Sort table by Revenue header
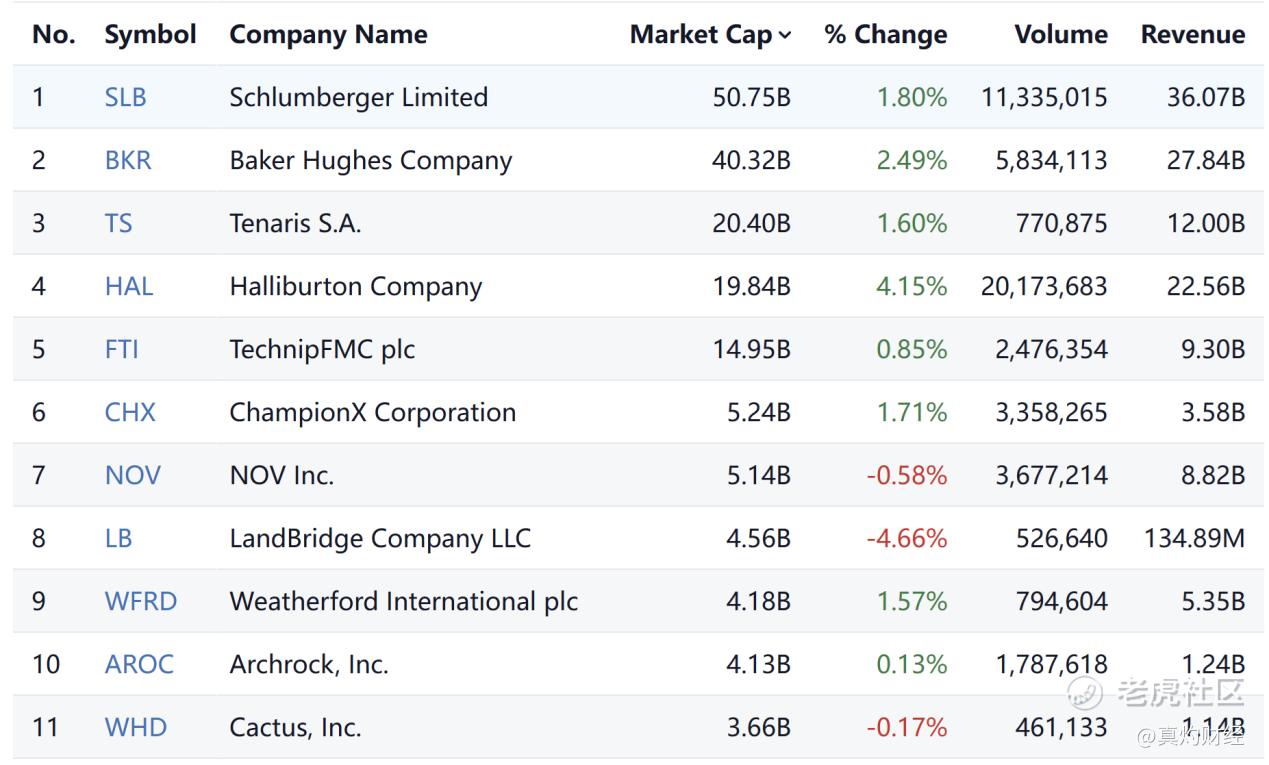The image size is (1269, 765). [1192, 35]
